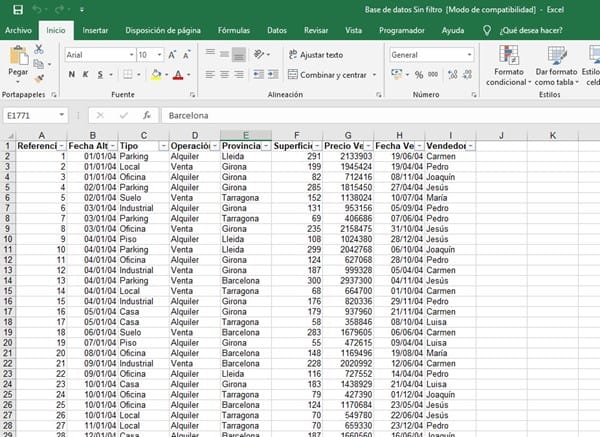600x437 pixels.
Task: Click the insert function fx icon
Action: click(146, 115)
